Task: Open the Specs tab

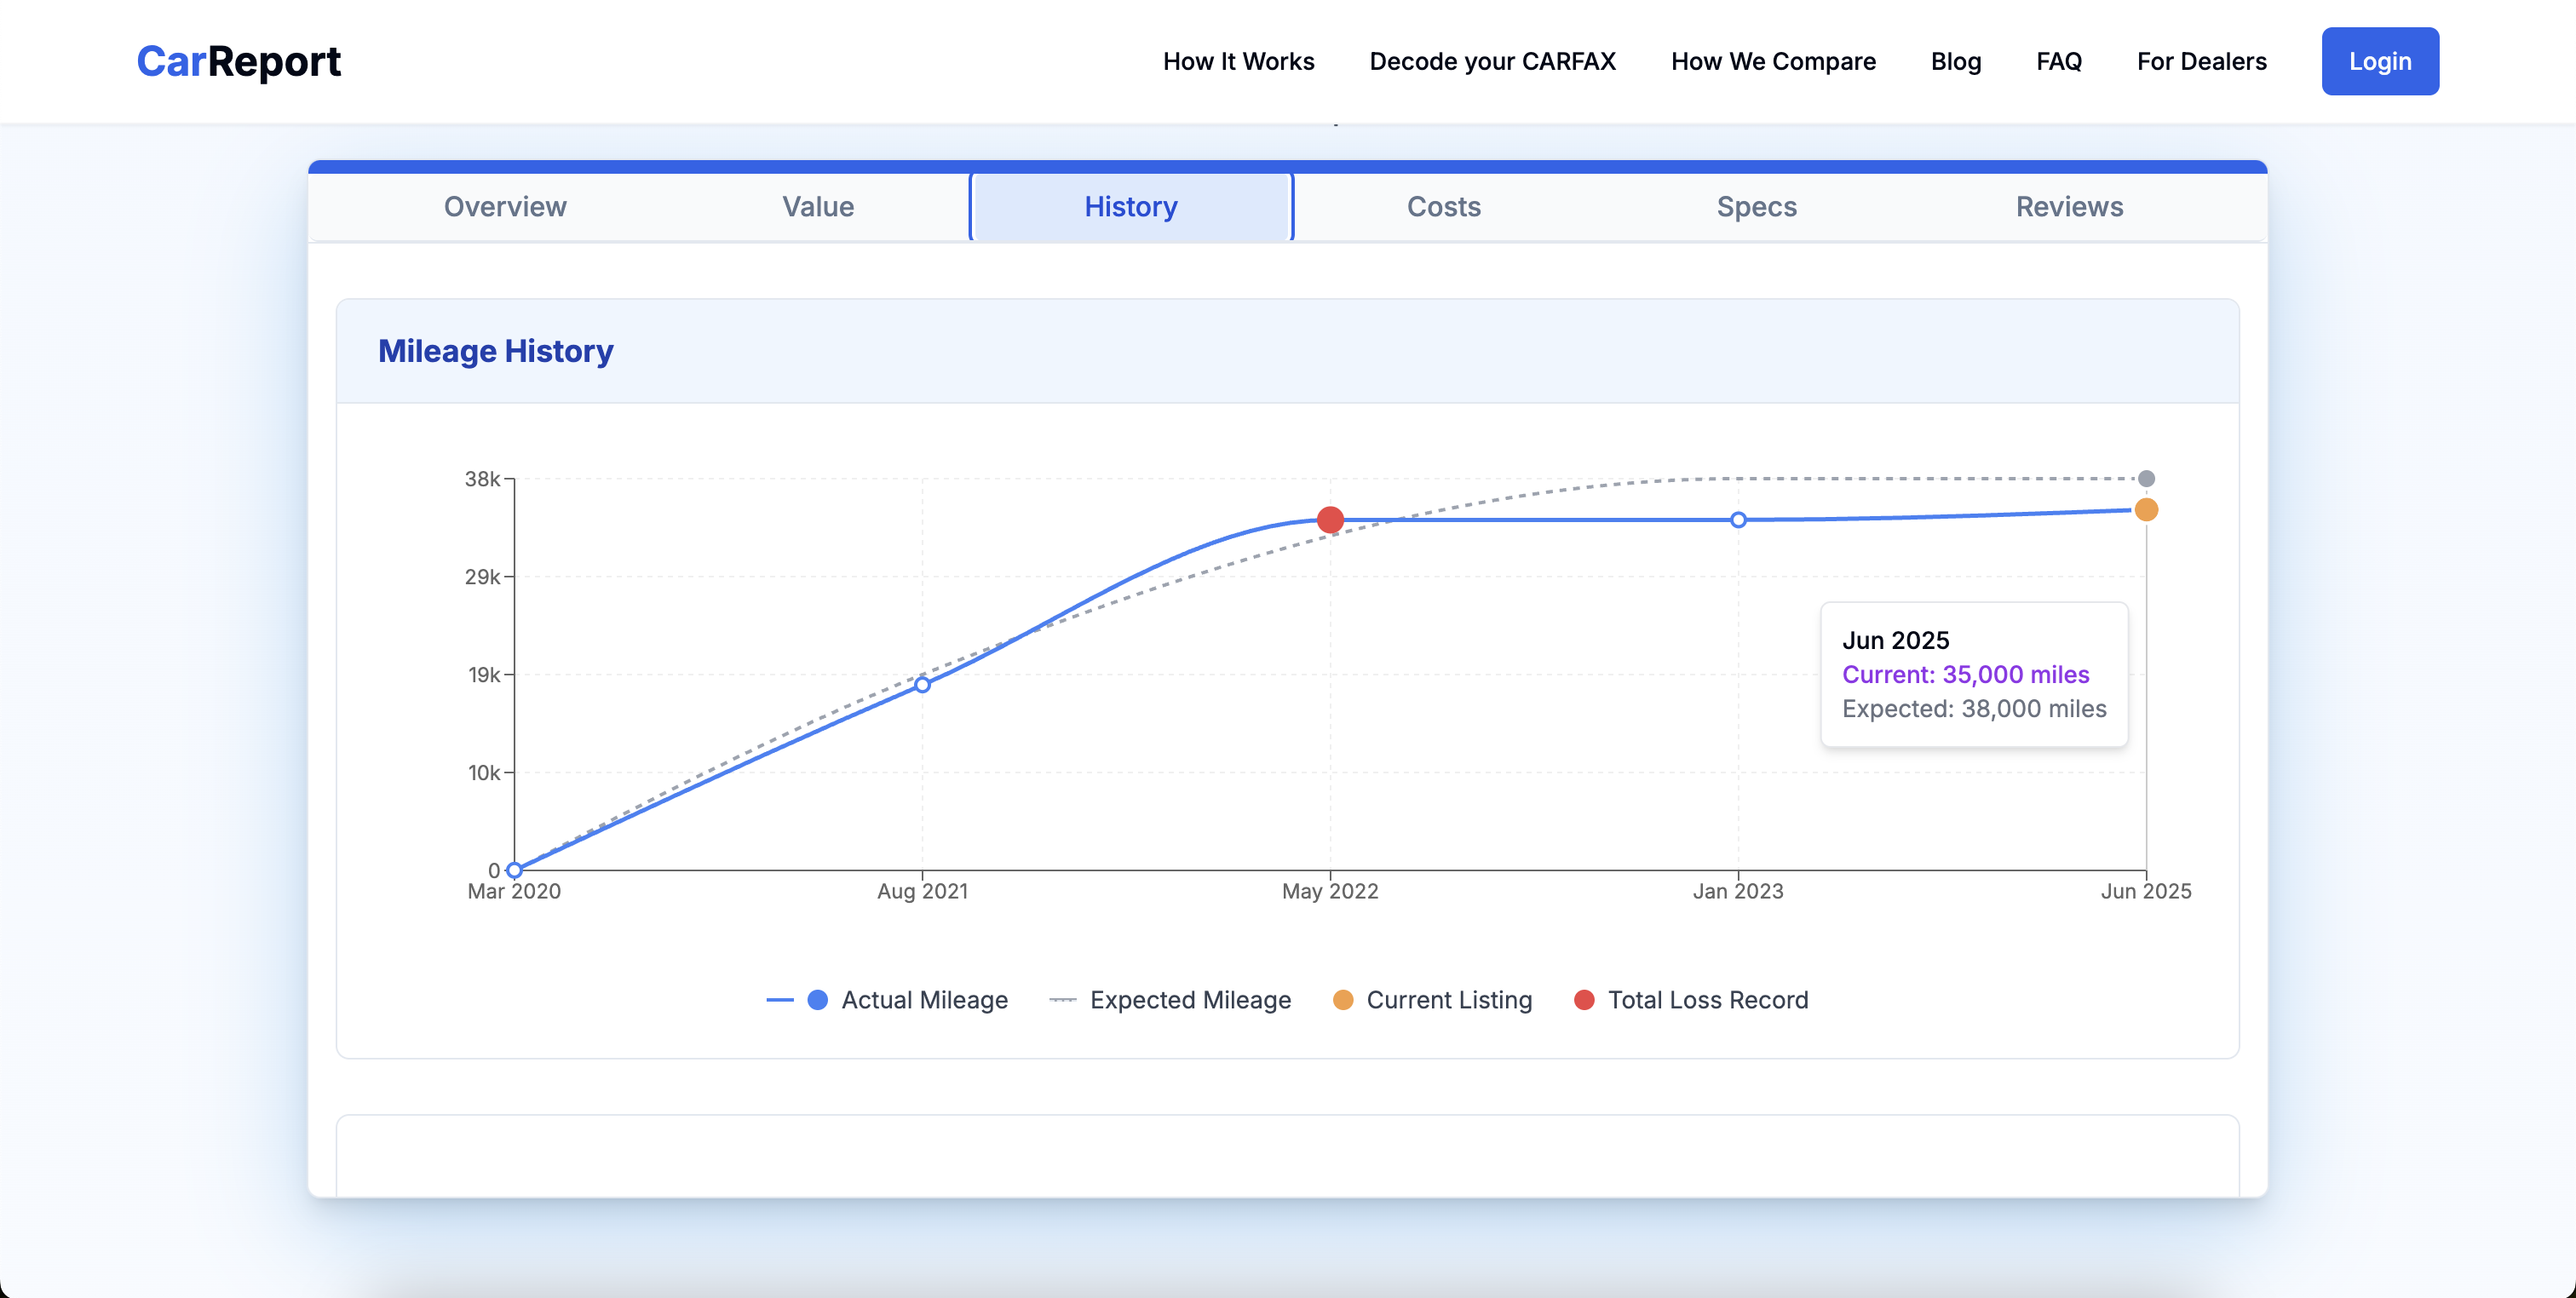Action: point(1756,207)
